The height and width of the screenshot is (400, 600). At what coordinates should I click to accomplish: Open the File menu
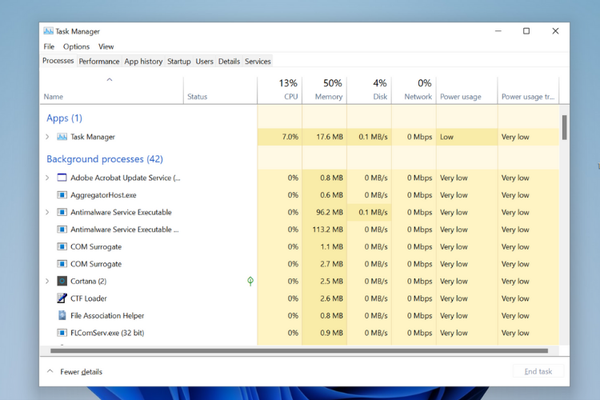click(49, 47)
